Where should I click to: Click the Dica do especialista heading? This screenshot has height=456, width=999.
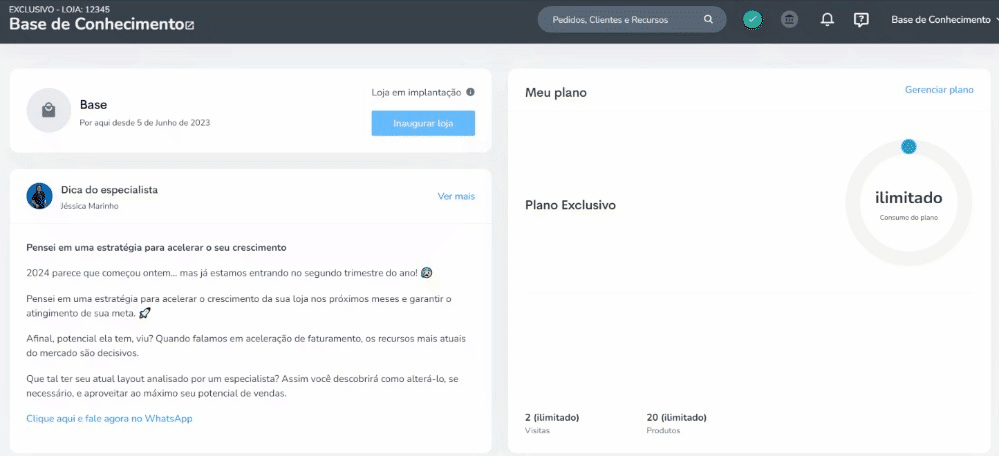[x=109, y=190]
